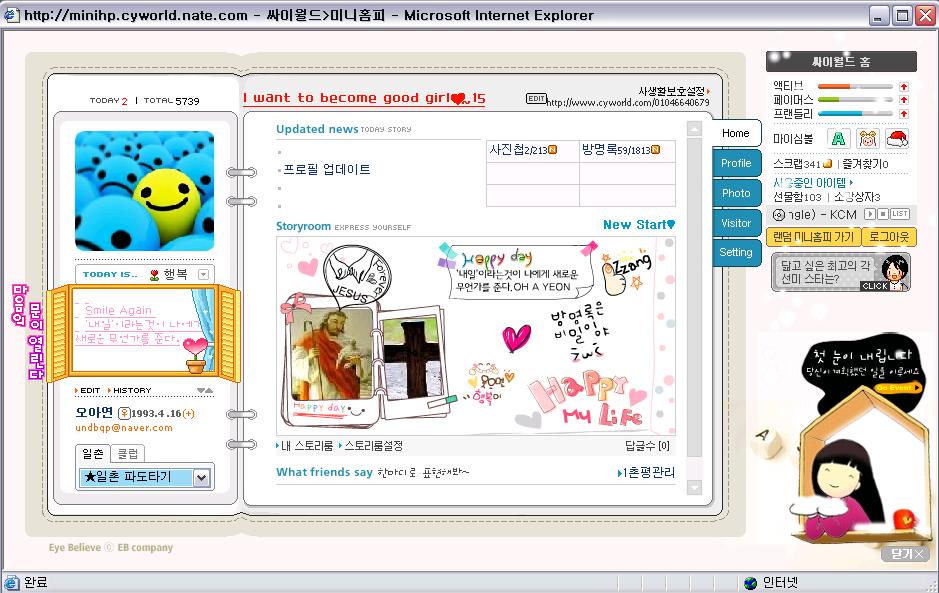Click the email undbqp@naver.com
Image resolution: width=939 pixels, height=593 pixels.
(x=124, y=428)
